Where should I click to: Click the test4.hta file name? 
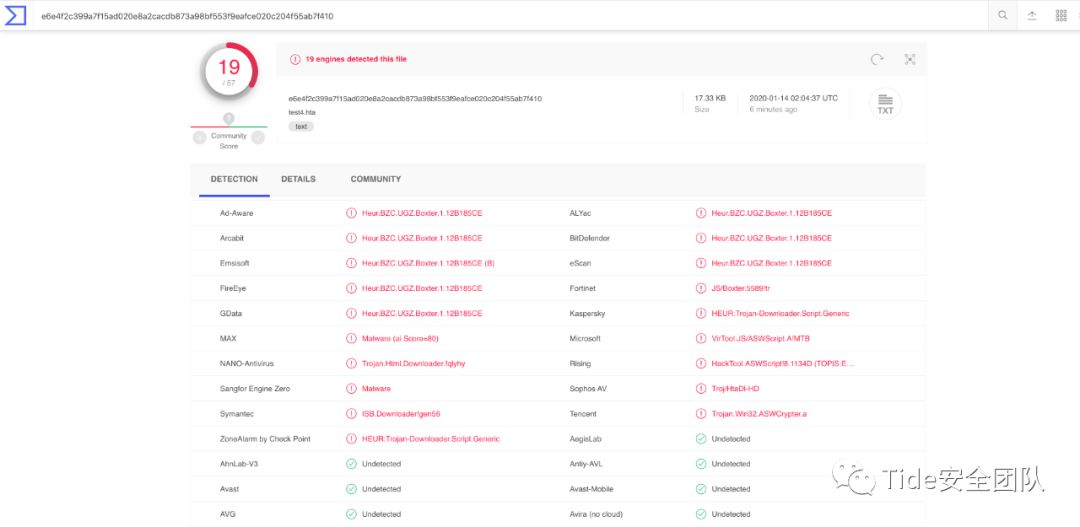point(302,112)
